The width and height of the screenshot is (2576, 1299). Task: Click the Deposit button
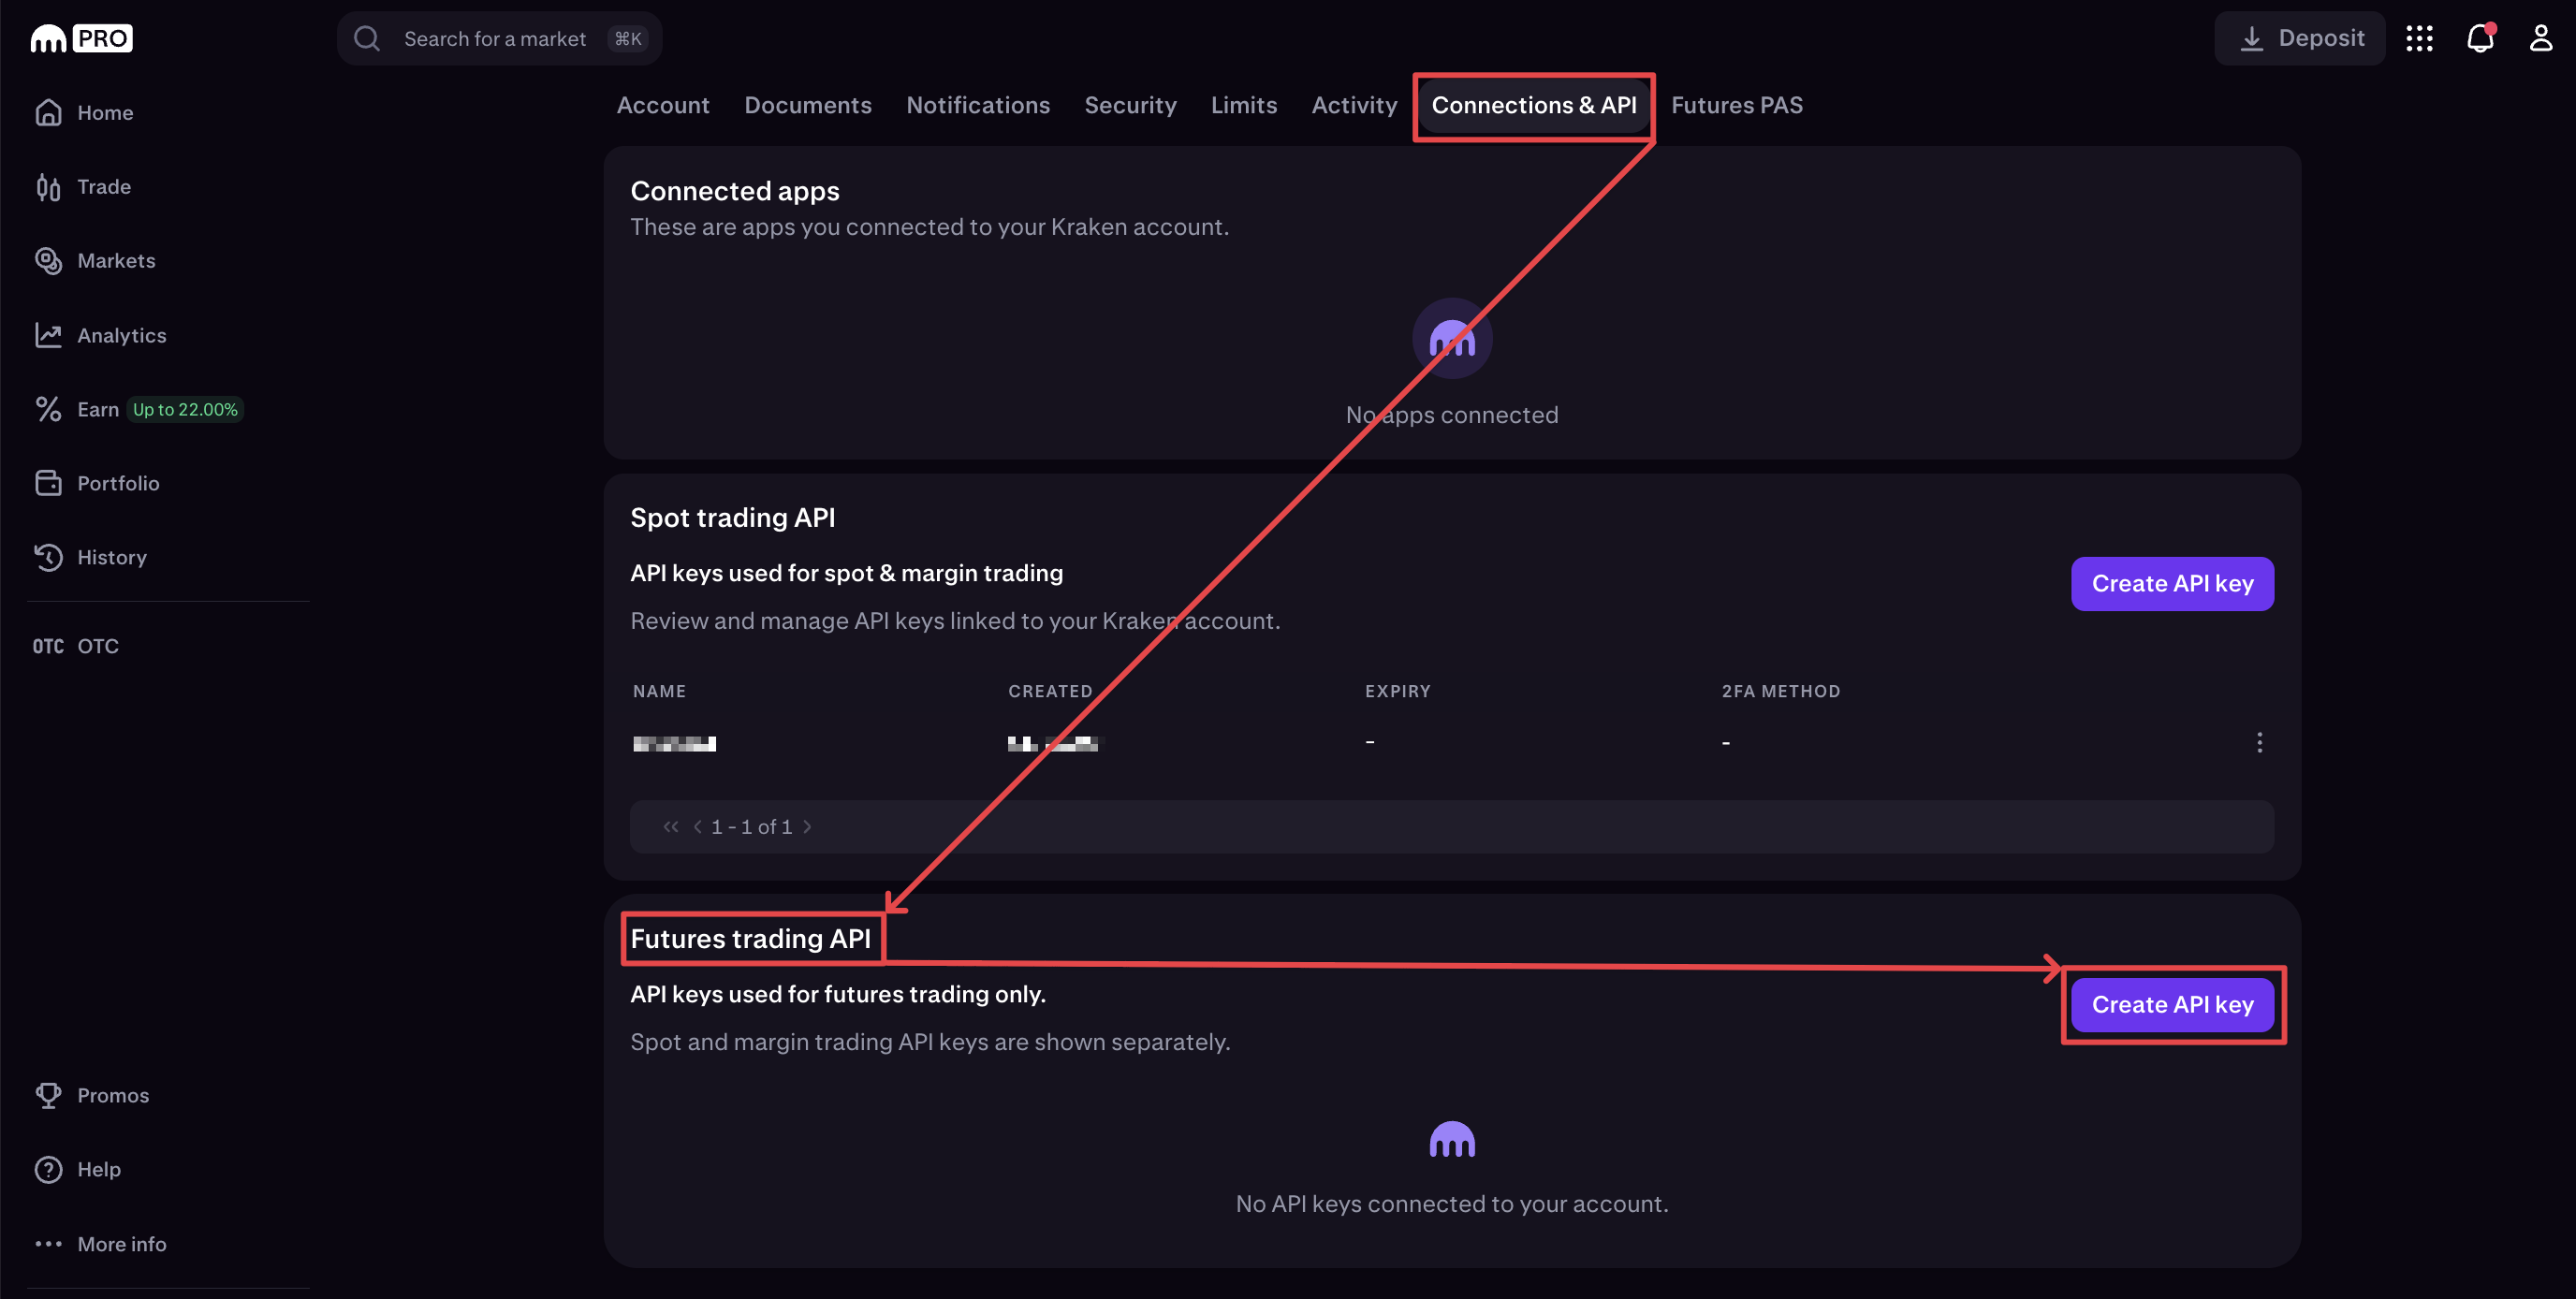(2300, 38)
